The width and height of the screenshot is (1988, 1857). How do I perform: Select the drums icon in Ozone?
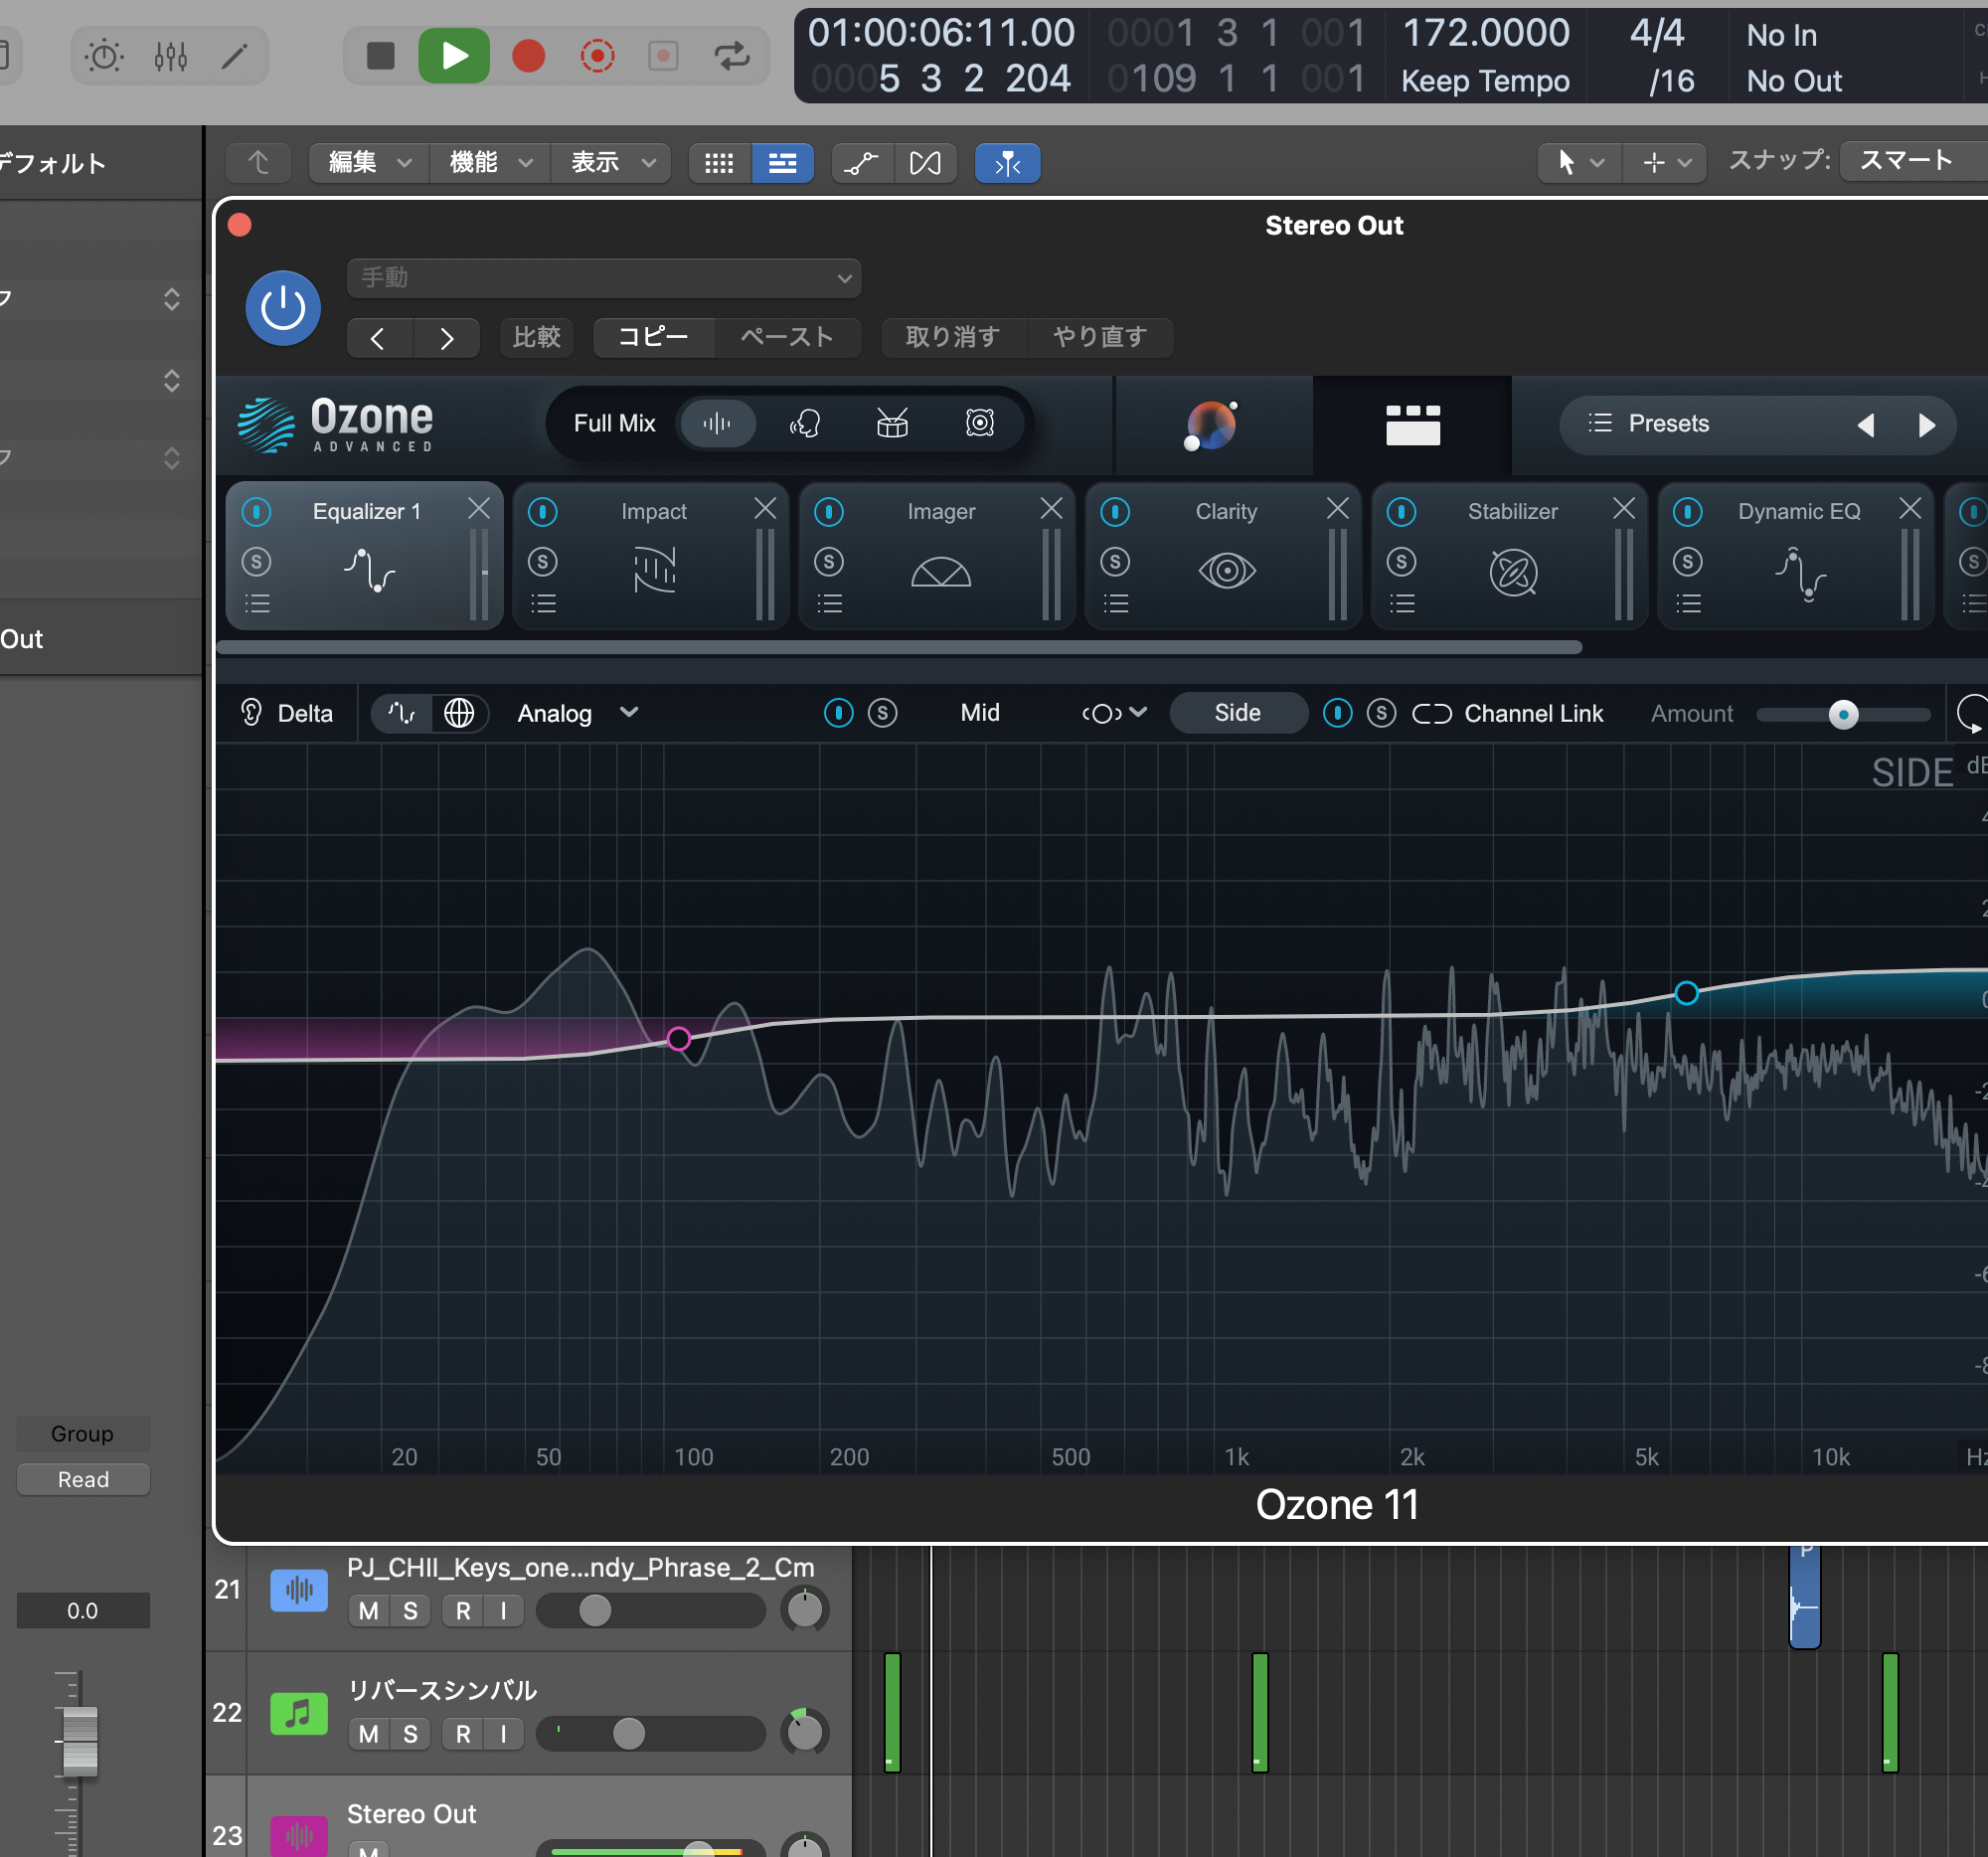pos(892,424)
